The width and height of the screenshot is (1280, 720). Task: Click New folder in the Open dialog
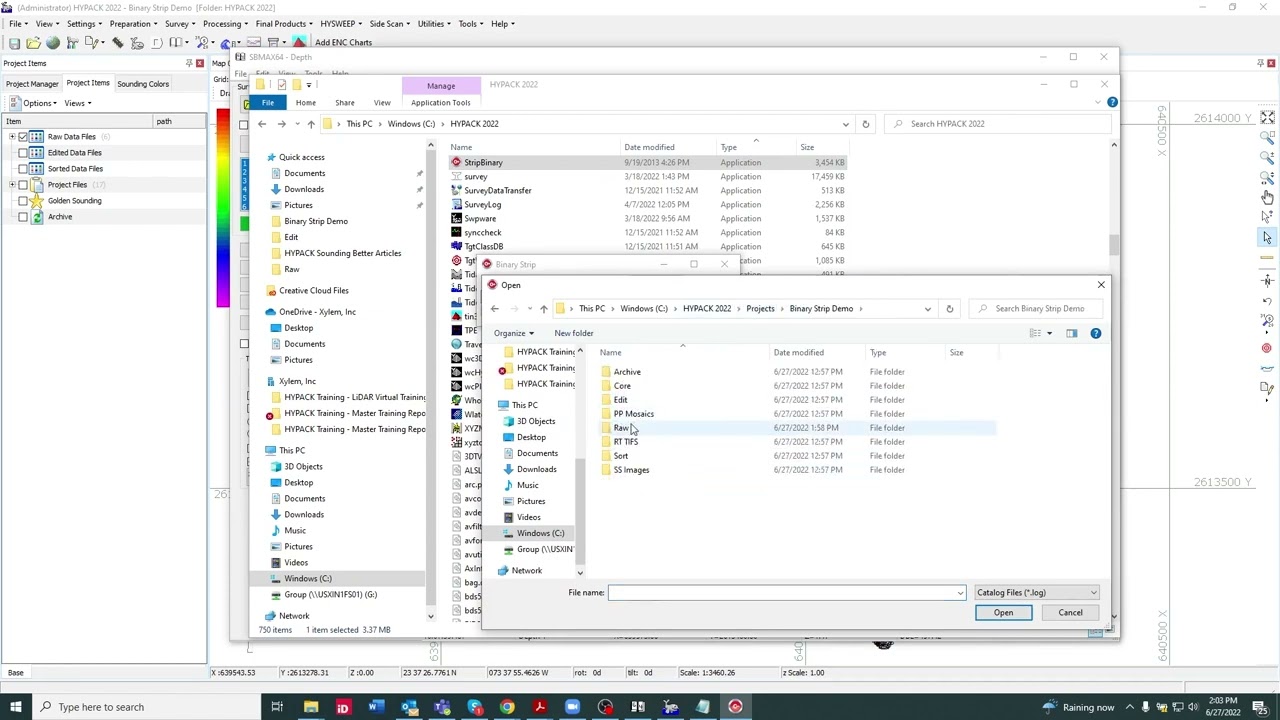click(574, 333)
